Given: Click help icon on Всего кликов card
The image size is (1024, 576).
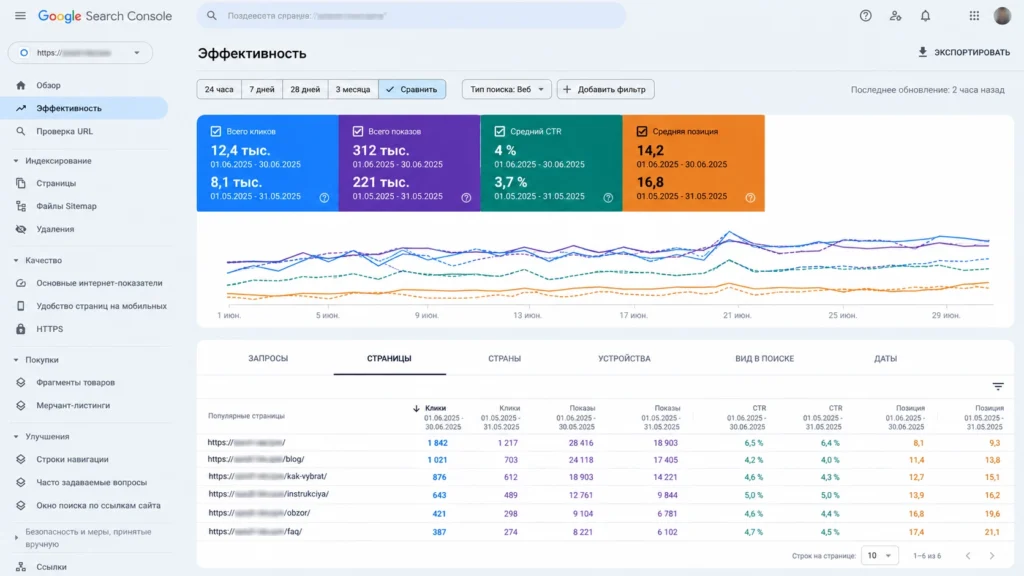Looking at the screenshot, I should tap(324, 198).
